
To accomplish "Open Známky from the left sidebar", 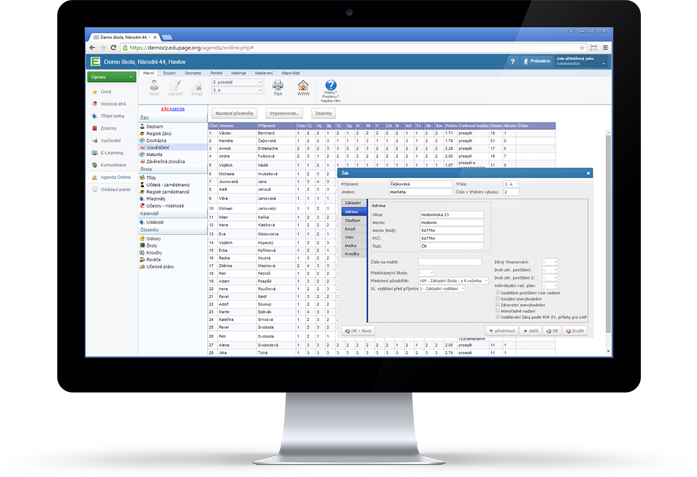I will click(x=110, y=128).
